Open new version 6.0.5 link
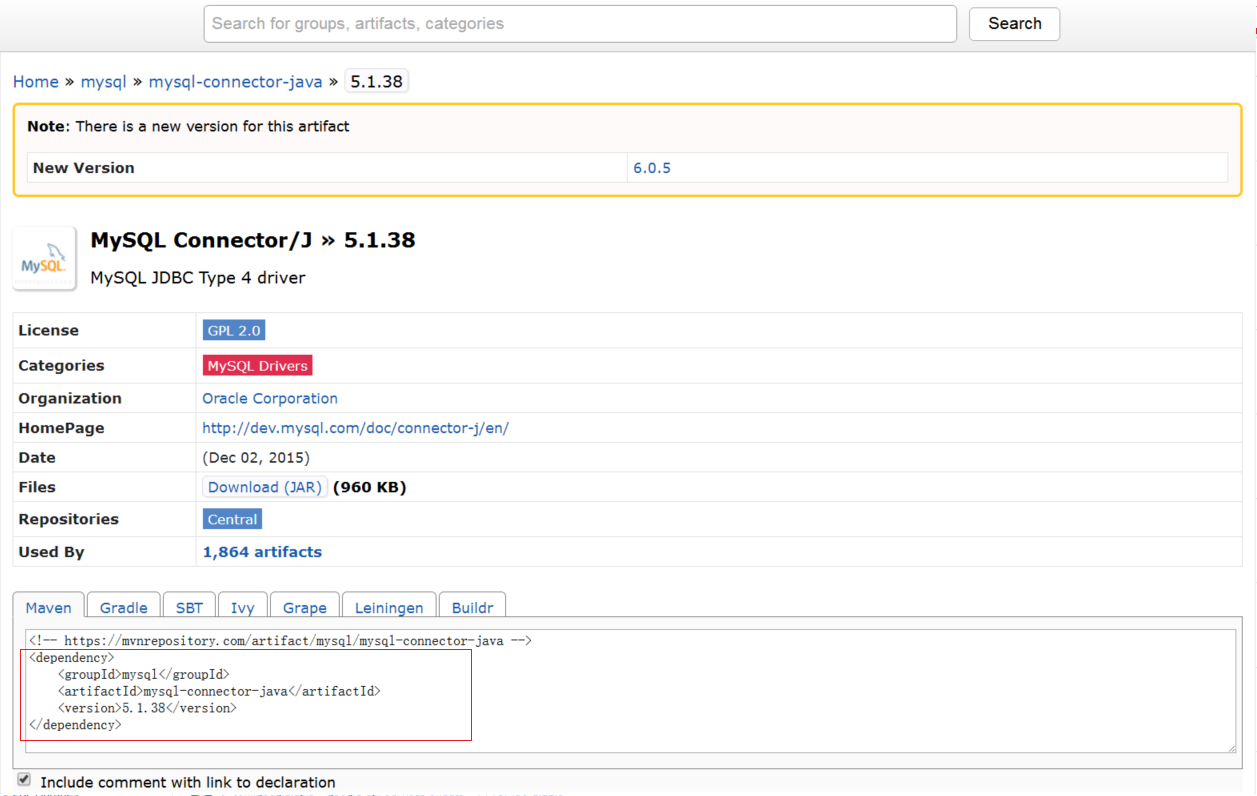Image resolution: width=1257 pixels, height=796 pixels. click(652, 168)
